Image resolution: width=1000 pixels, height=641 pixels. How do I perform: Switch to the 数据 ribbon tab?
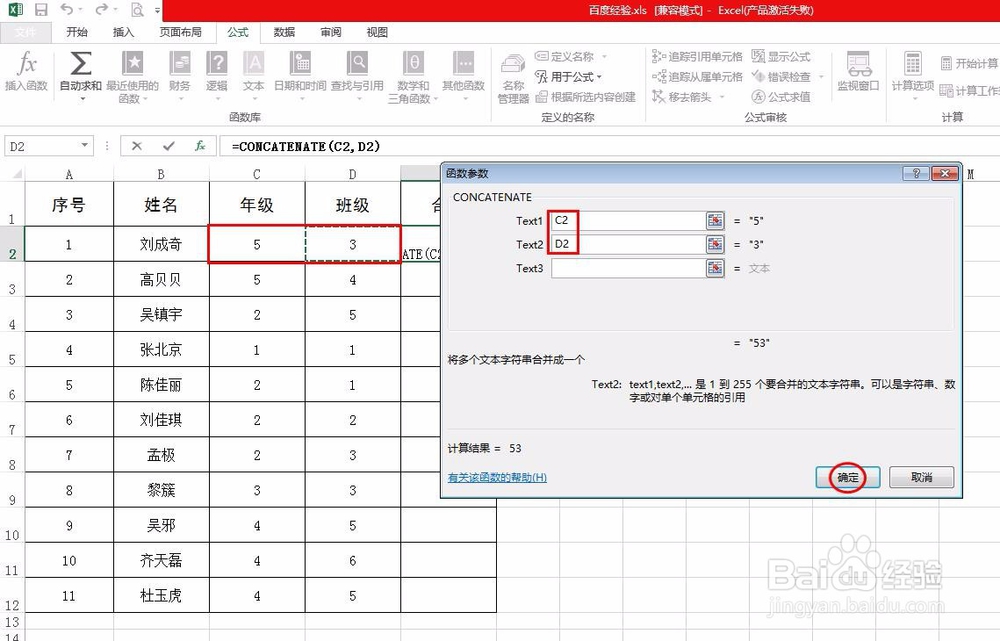(x=283, y=31)
